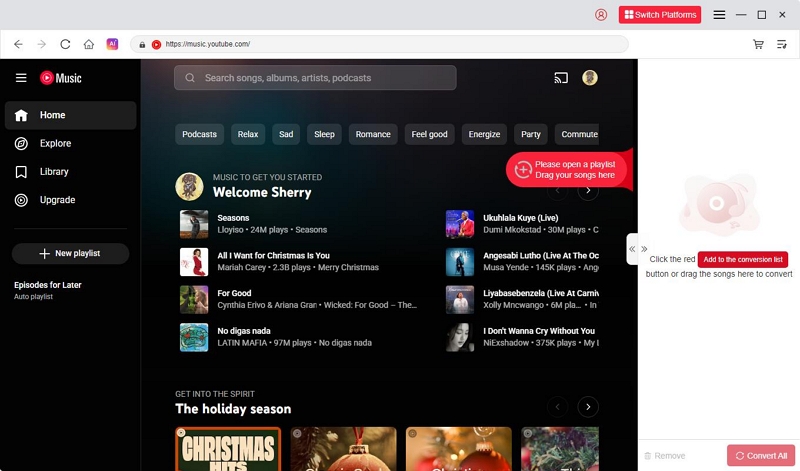Select Library in the sidebar

pos(70,172)
